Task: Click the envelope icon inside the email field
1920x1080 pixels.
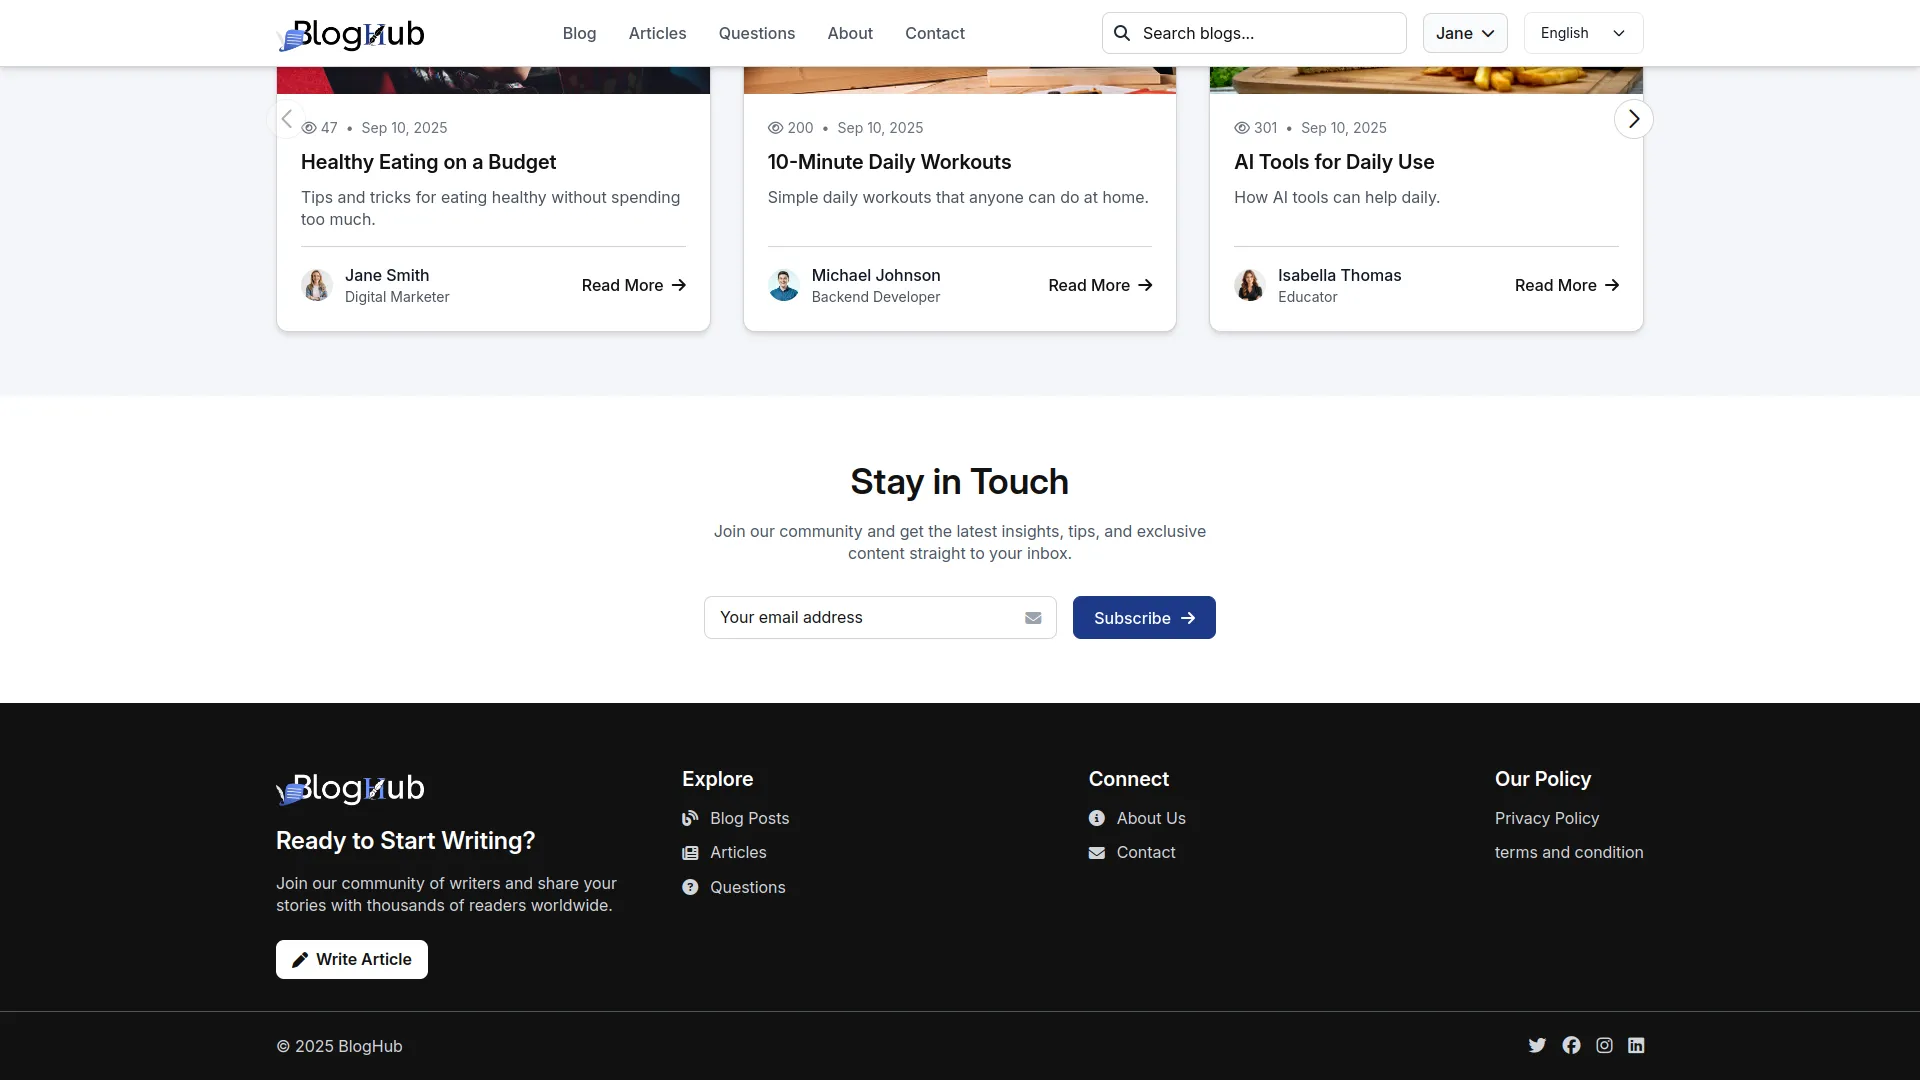Action: [1033, 618]
